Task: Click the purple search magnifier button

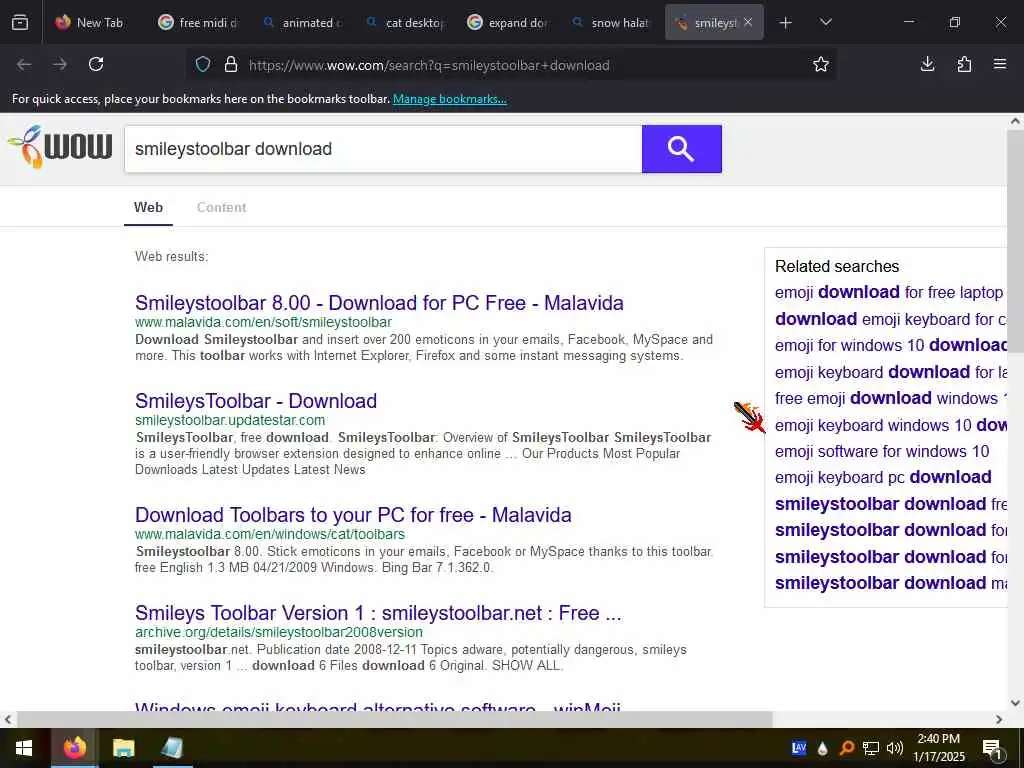Action: pos(681,149)
